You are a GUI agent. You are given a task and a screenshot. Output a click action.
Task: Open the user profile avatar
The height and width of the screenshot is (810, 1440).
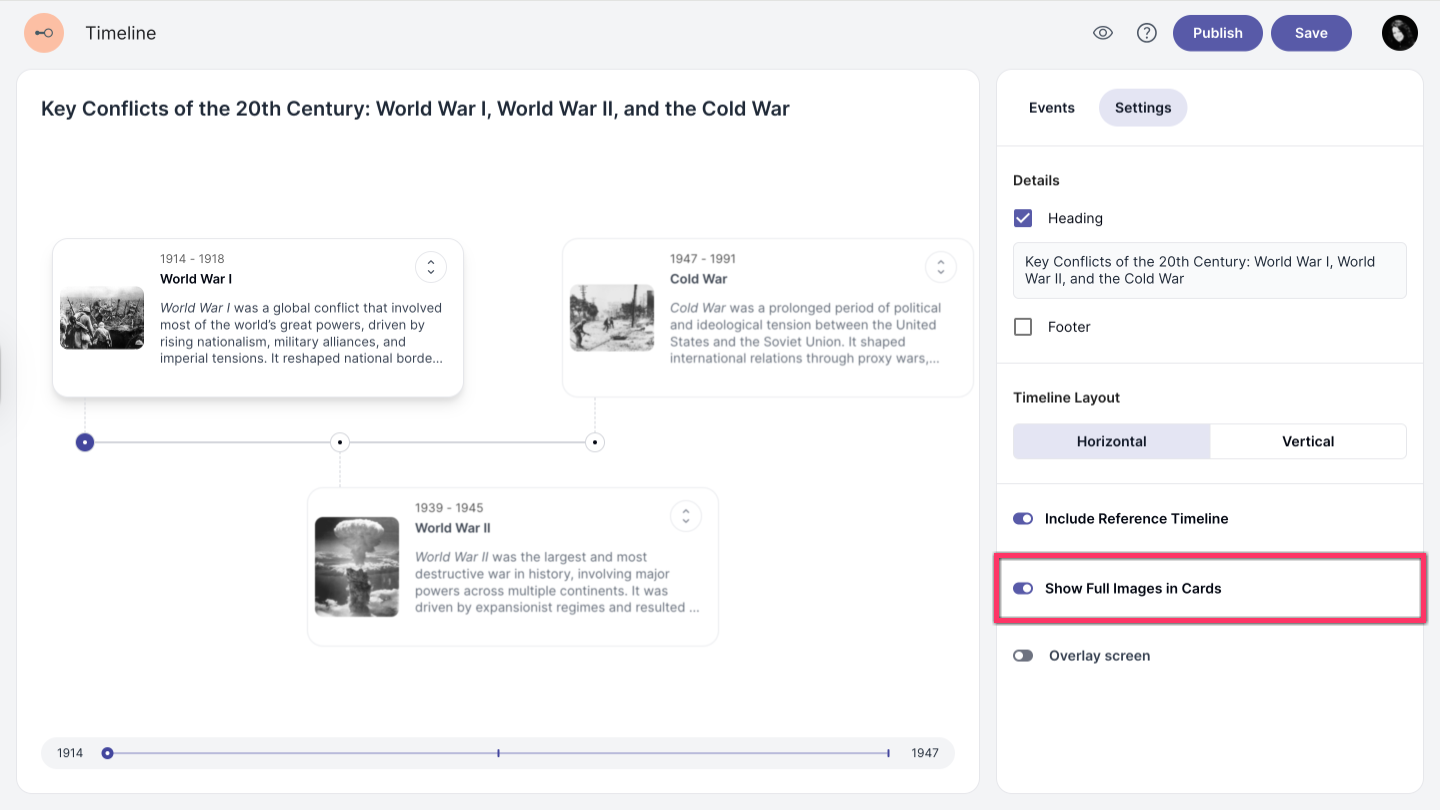pyautogui.click(x=1399, y=33)
